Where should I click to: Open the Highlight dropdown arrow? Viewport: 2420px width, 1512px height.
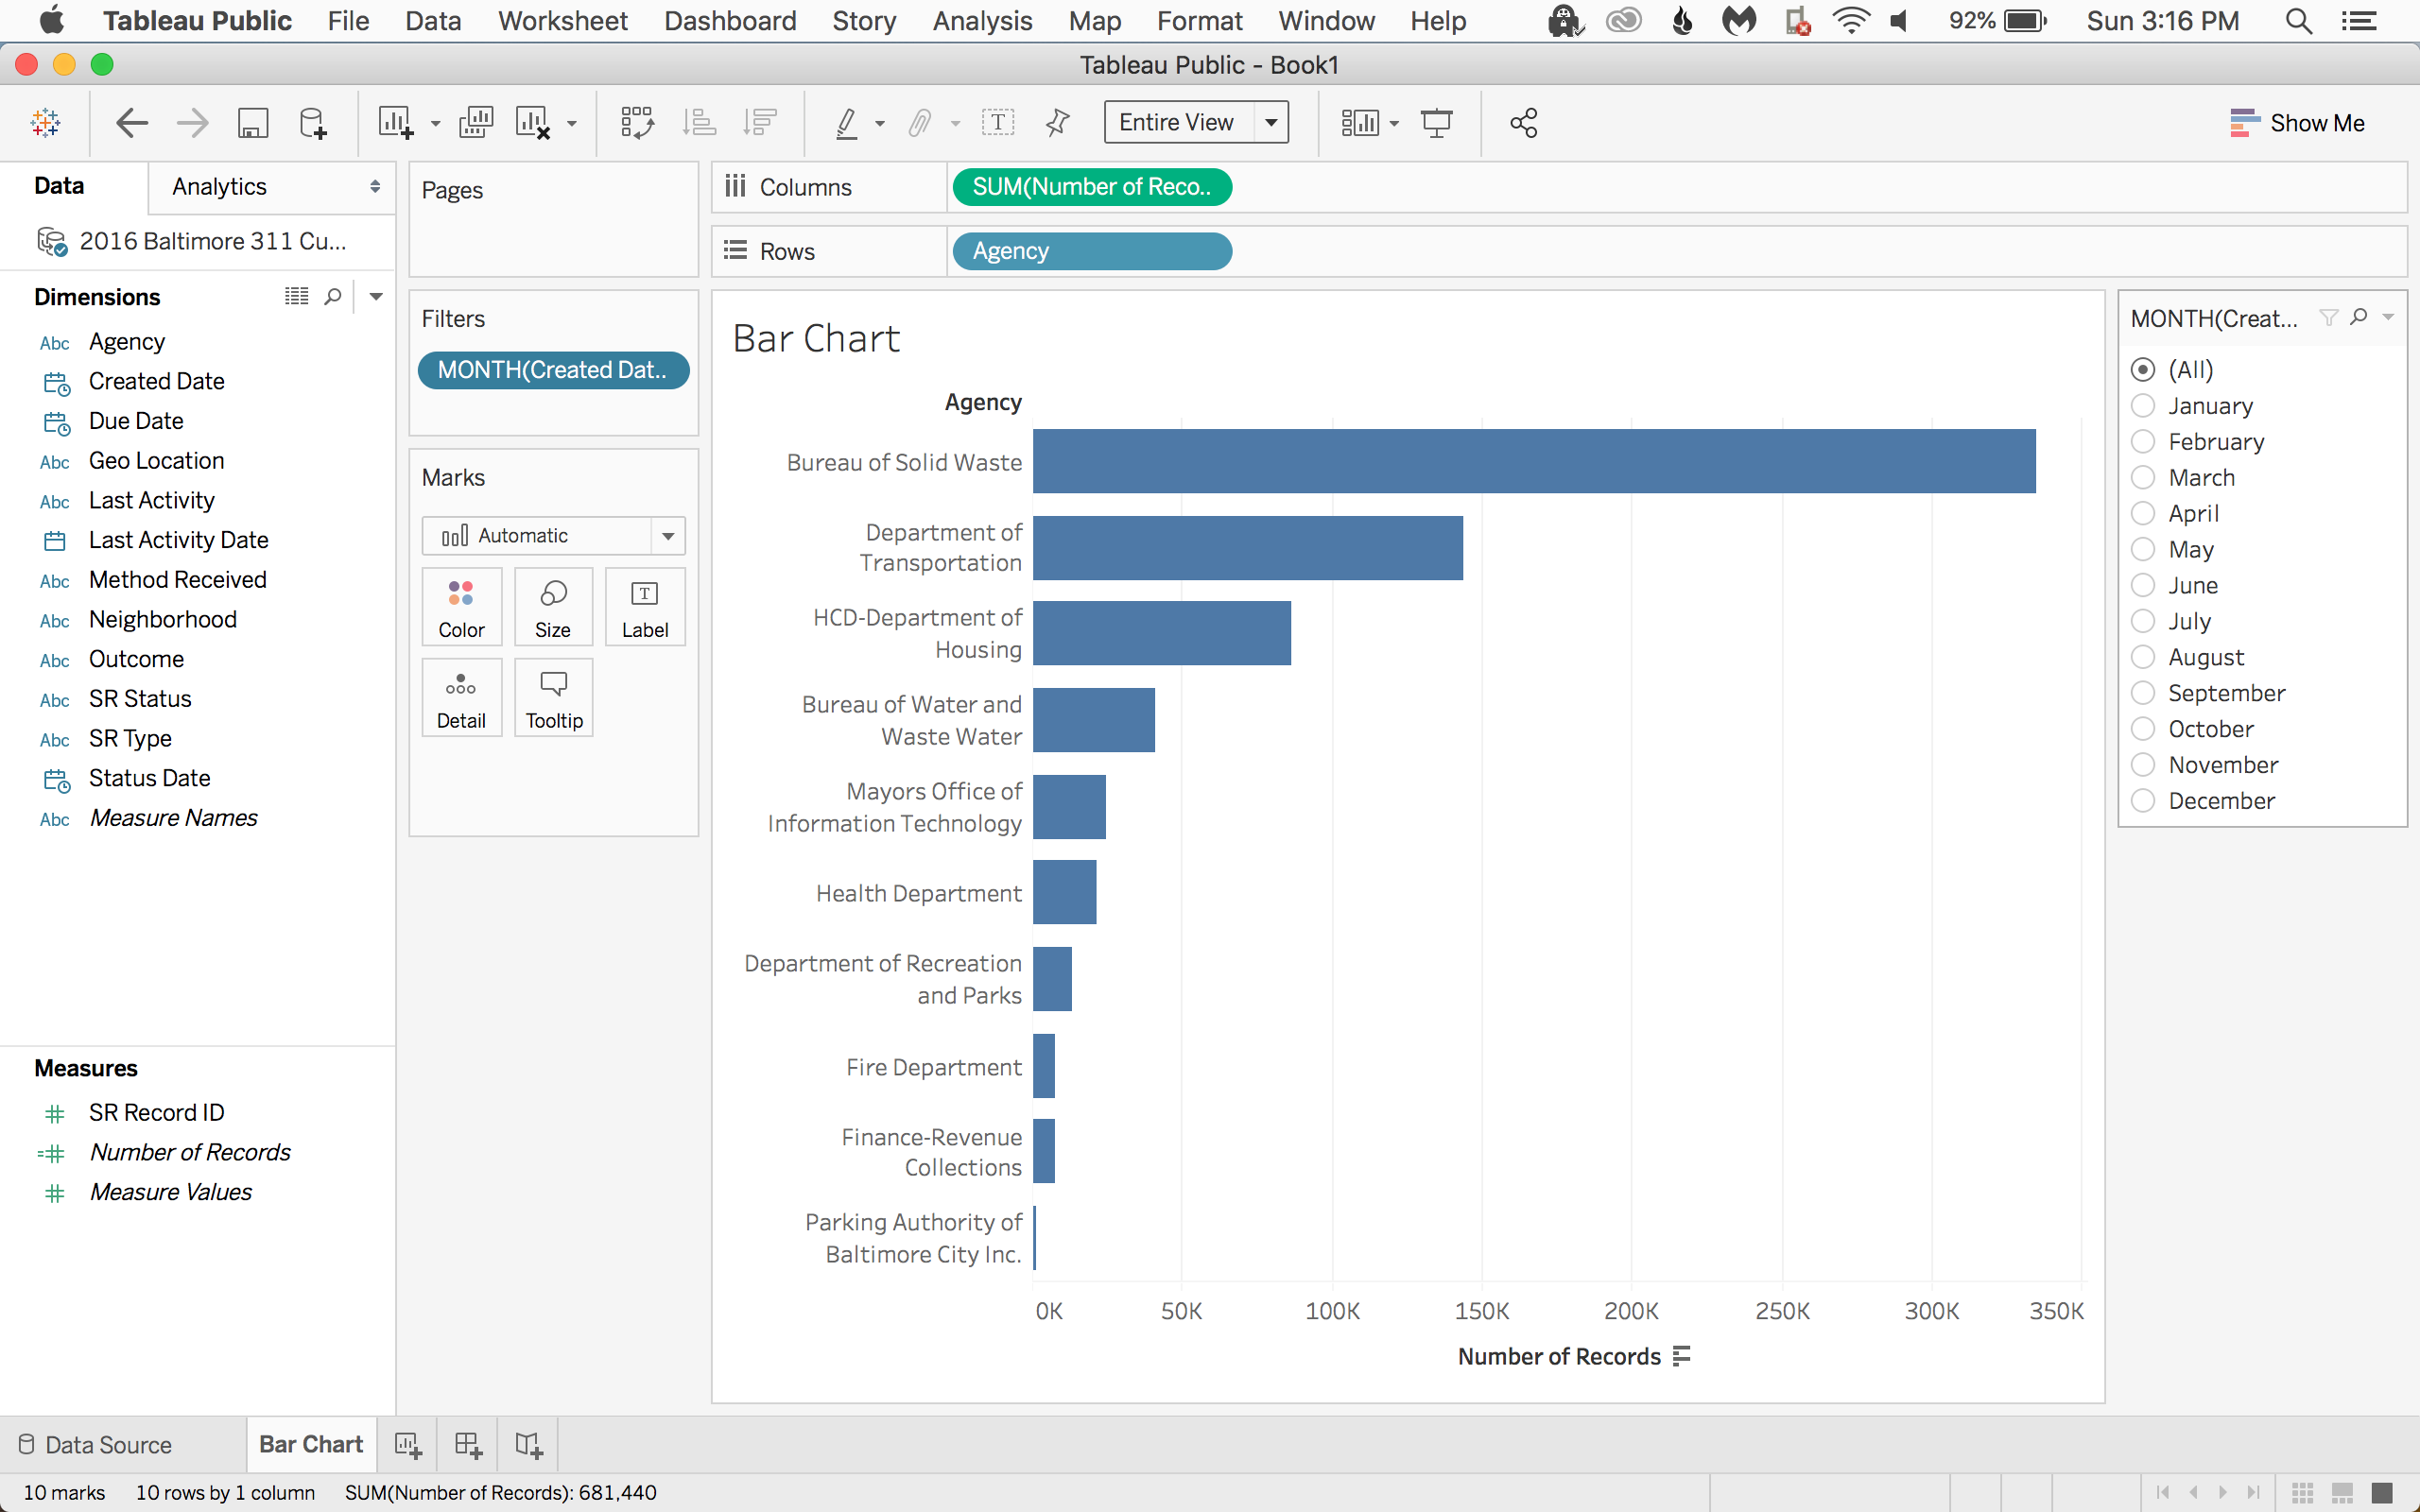pyautogui.click(x=880, y=124)
